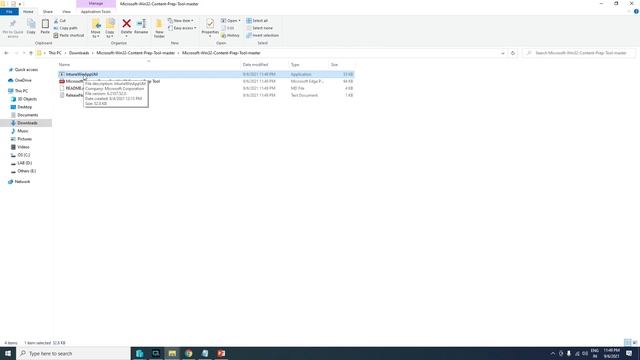Go back with the navigation arrow
Viewport: 640px width, 360px height.
[6, 53]
